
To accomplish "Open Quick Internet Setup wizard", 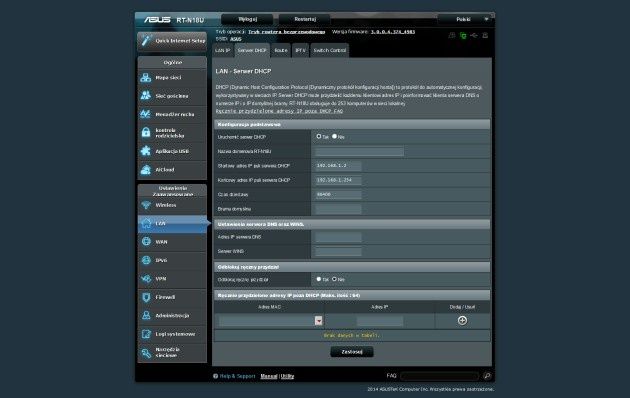I will click(x=172, y=41).
